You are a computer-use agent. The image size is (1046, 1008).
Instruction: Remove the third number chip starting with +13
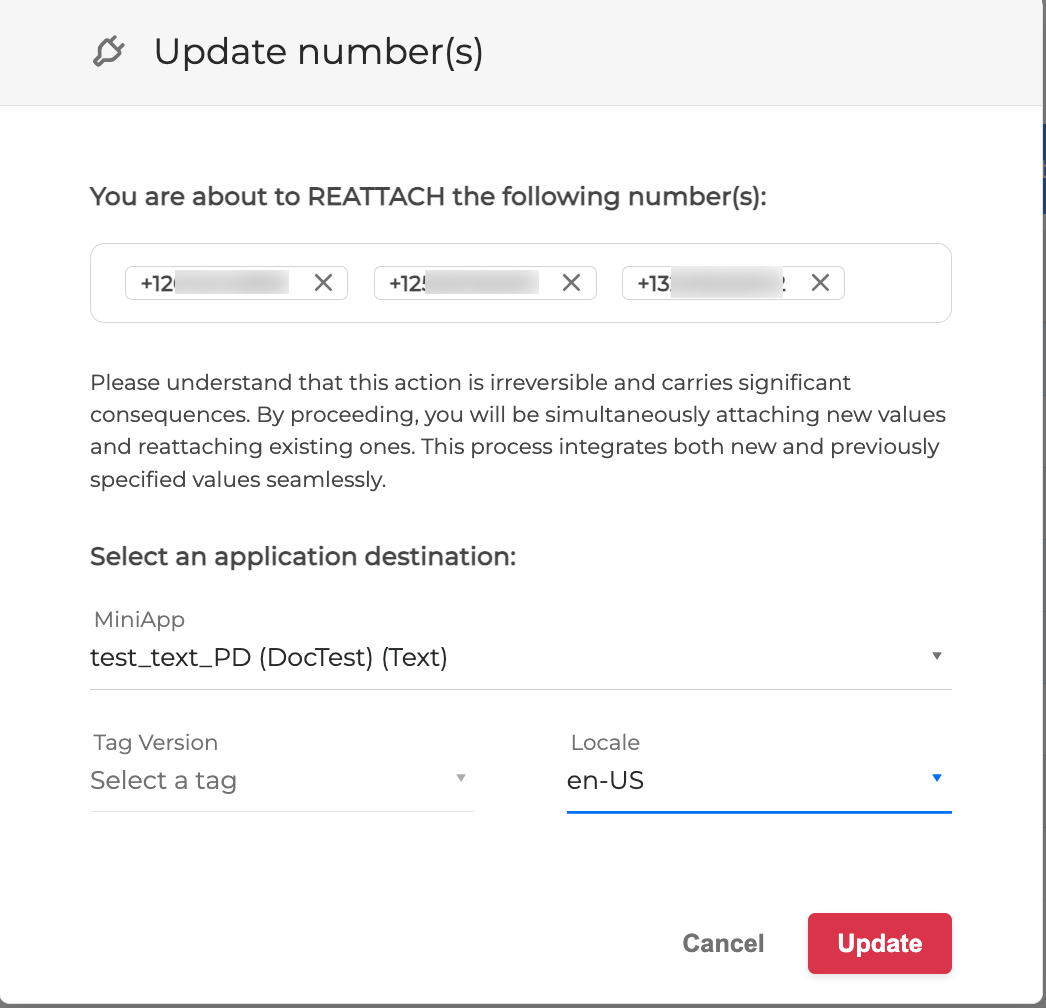point(820,283)
